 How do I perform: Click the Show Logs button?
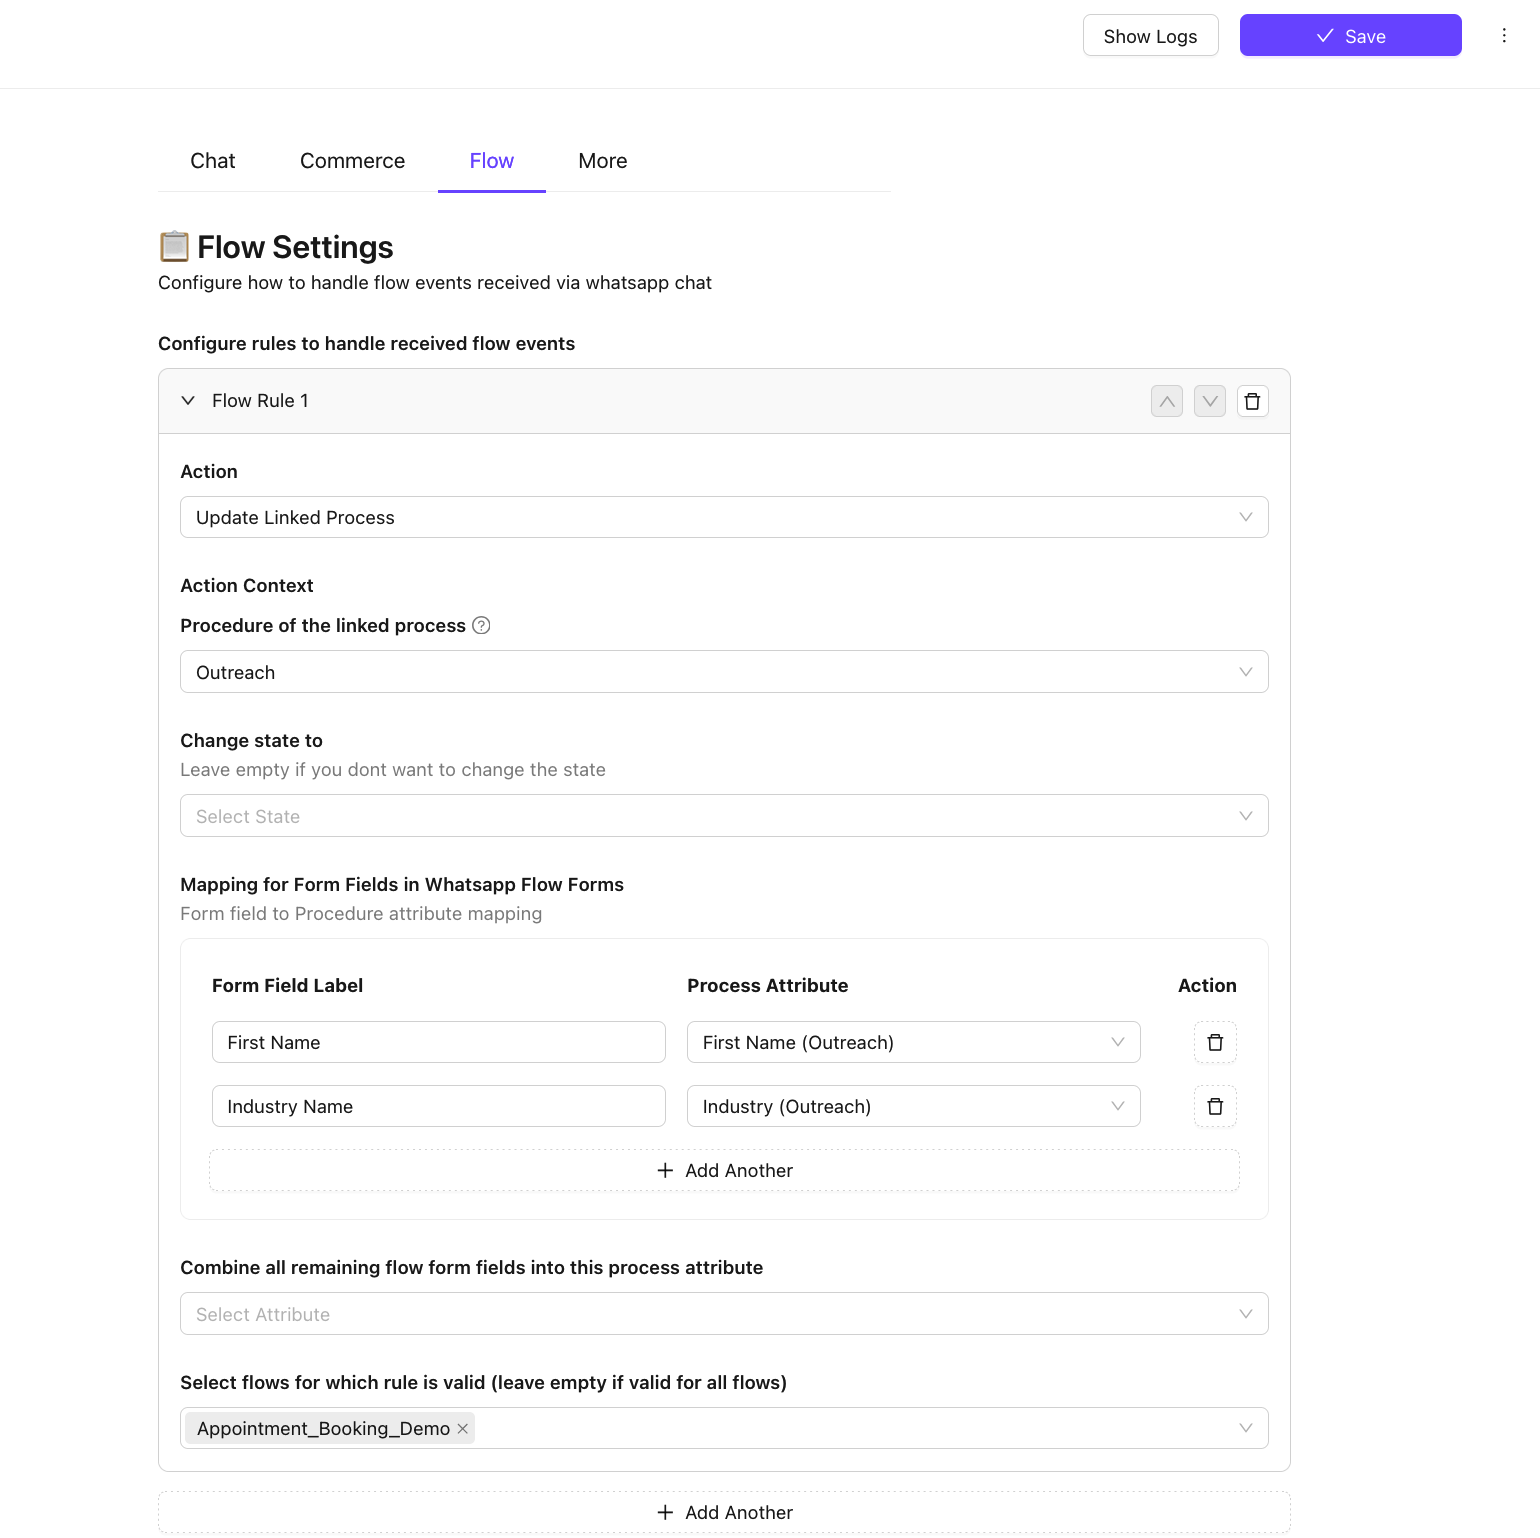tap(1150, 36)
